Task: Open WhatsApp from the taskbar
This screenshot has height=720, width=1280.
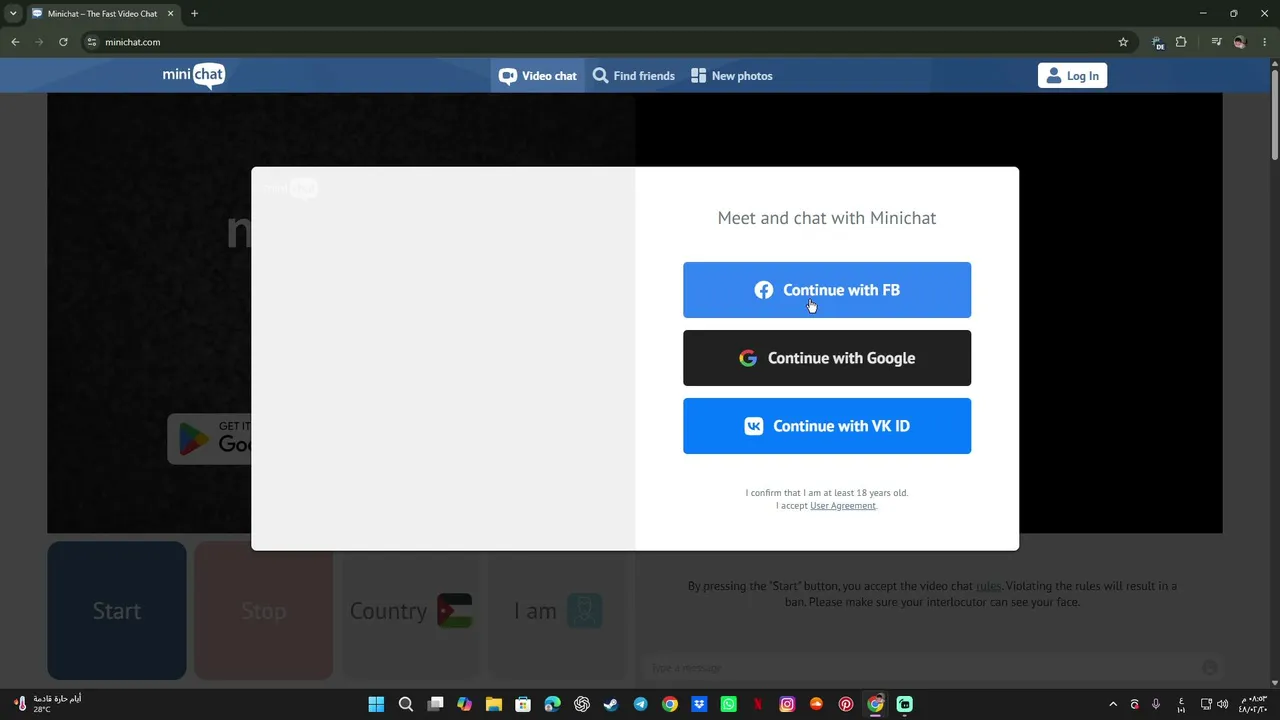Action: pyautogui.click(x=728, y=704)
